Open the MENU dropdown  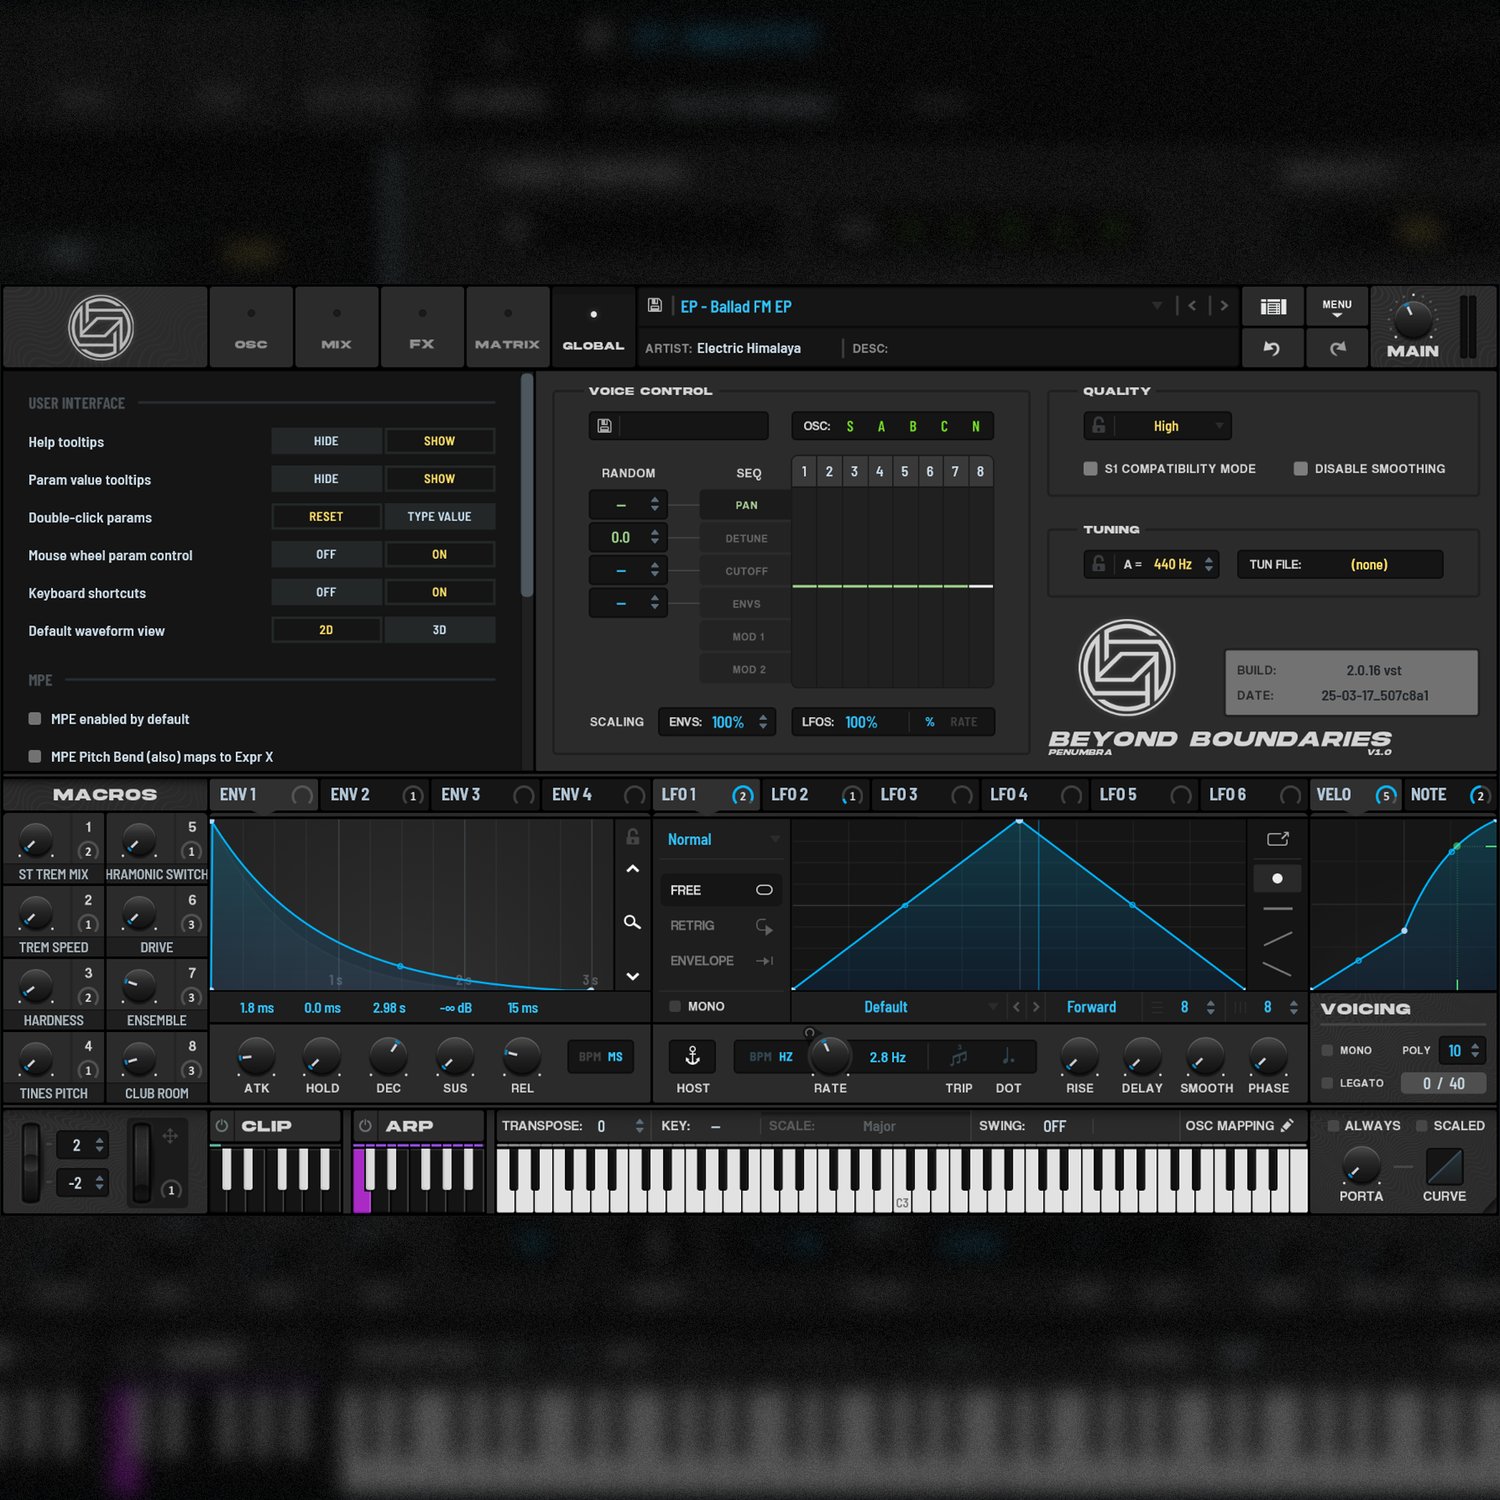point(1337,307)
